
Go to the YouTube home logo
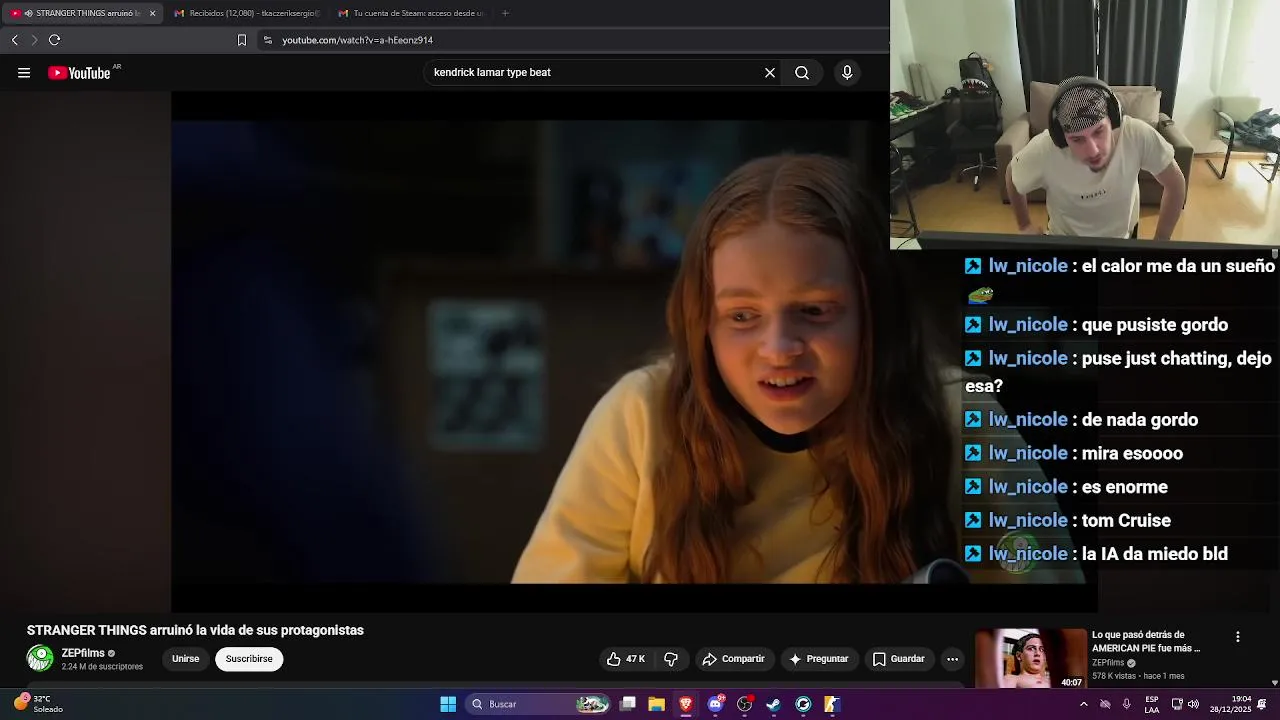(79, 73)
